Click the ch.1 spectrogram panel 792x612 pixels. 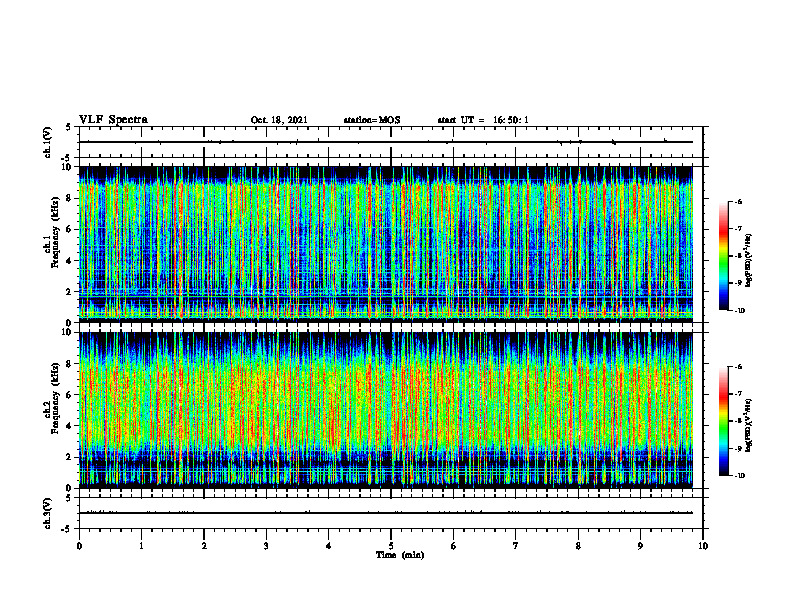[x=386, y=244]
